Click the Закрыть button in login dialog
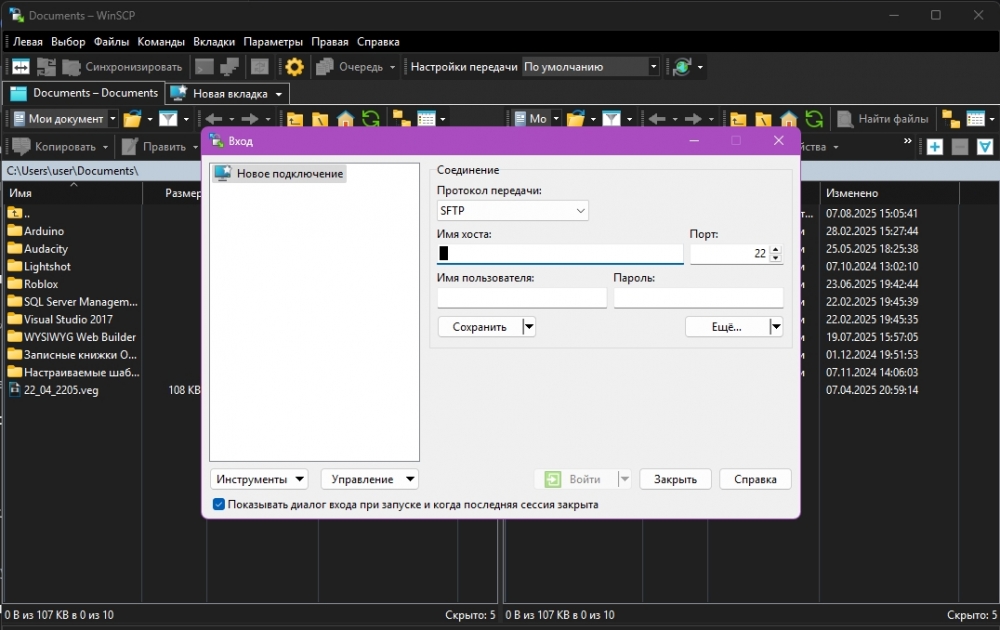1000x630 pixels. click(675, 479)
